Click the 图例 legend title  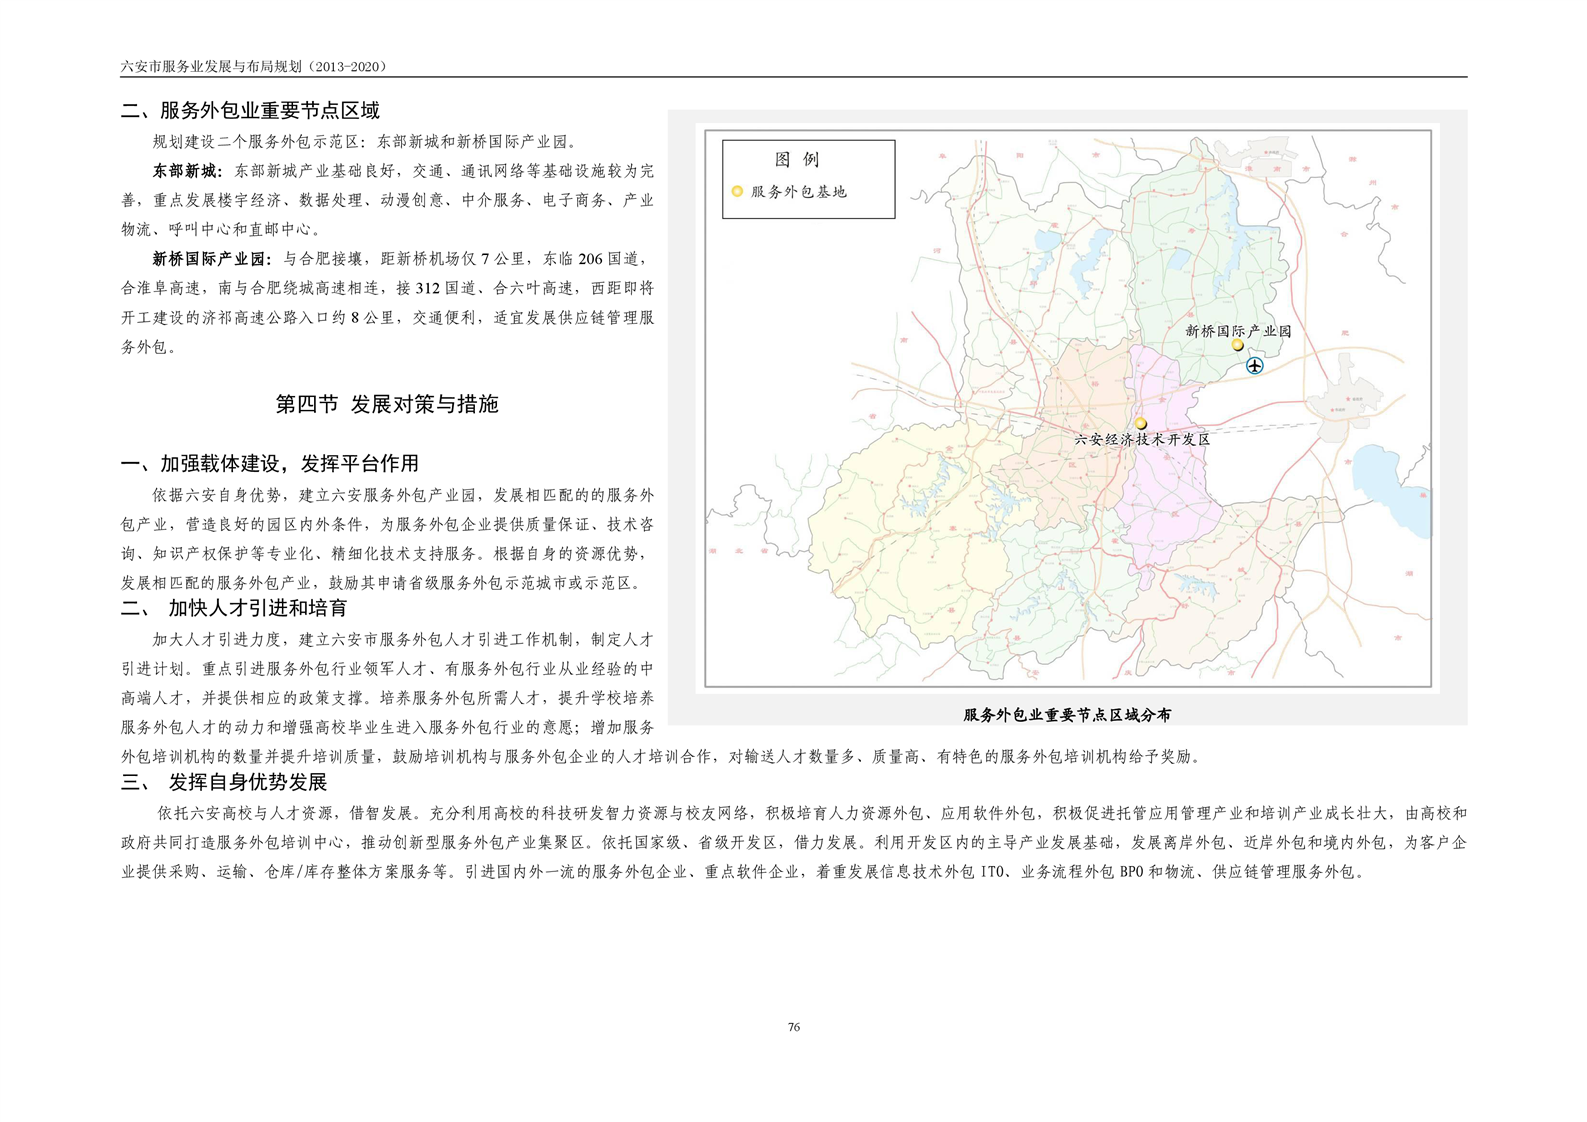(x=797, y=160)
